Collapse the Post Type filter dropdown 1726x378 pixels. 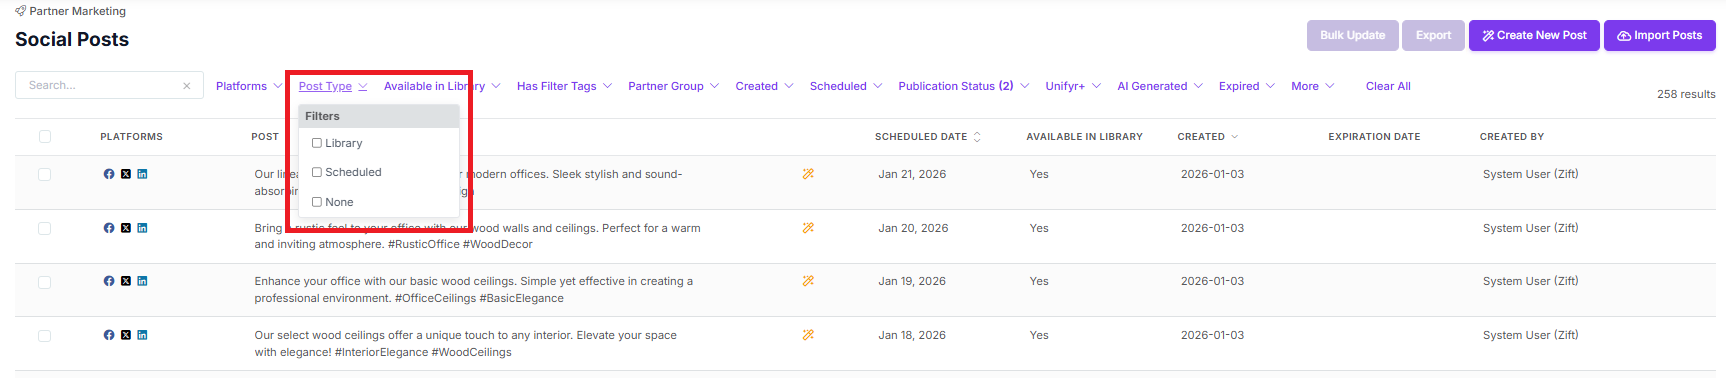(333, 86)
